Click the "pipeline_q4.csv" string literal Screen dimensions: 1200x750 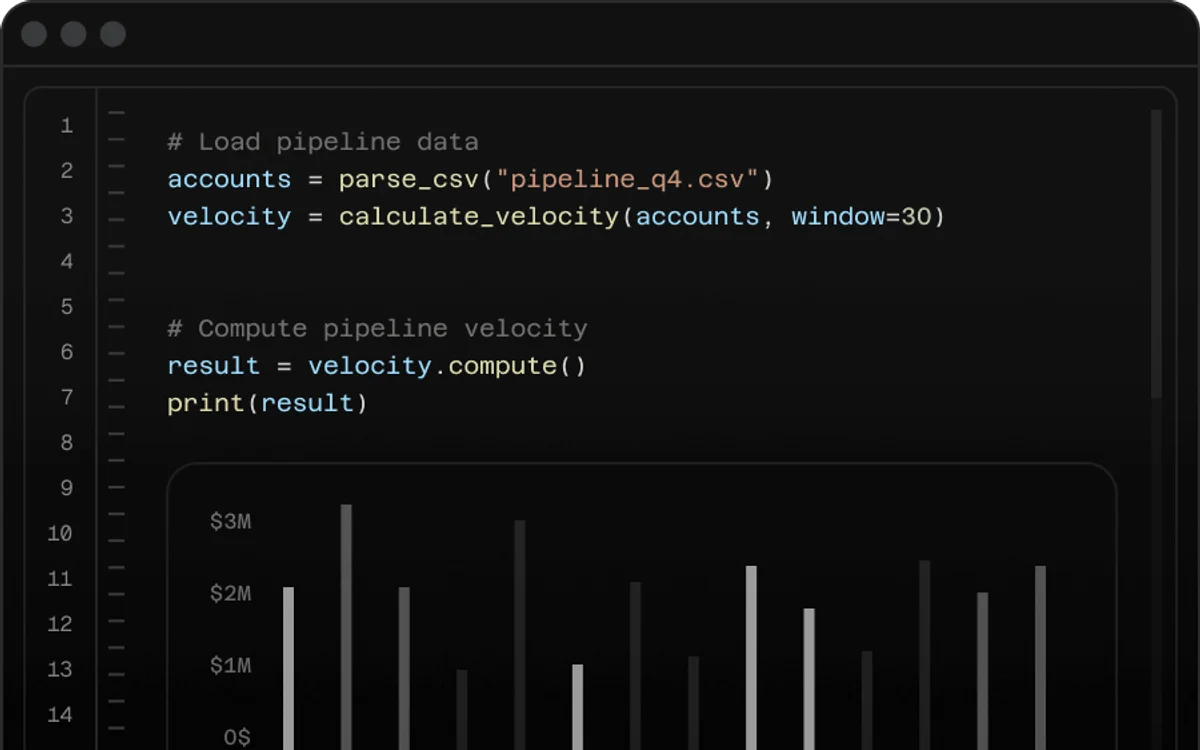630,180
